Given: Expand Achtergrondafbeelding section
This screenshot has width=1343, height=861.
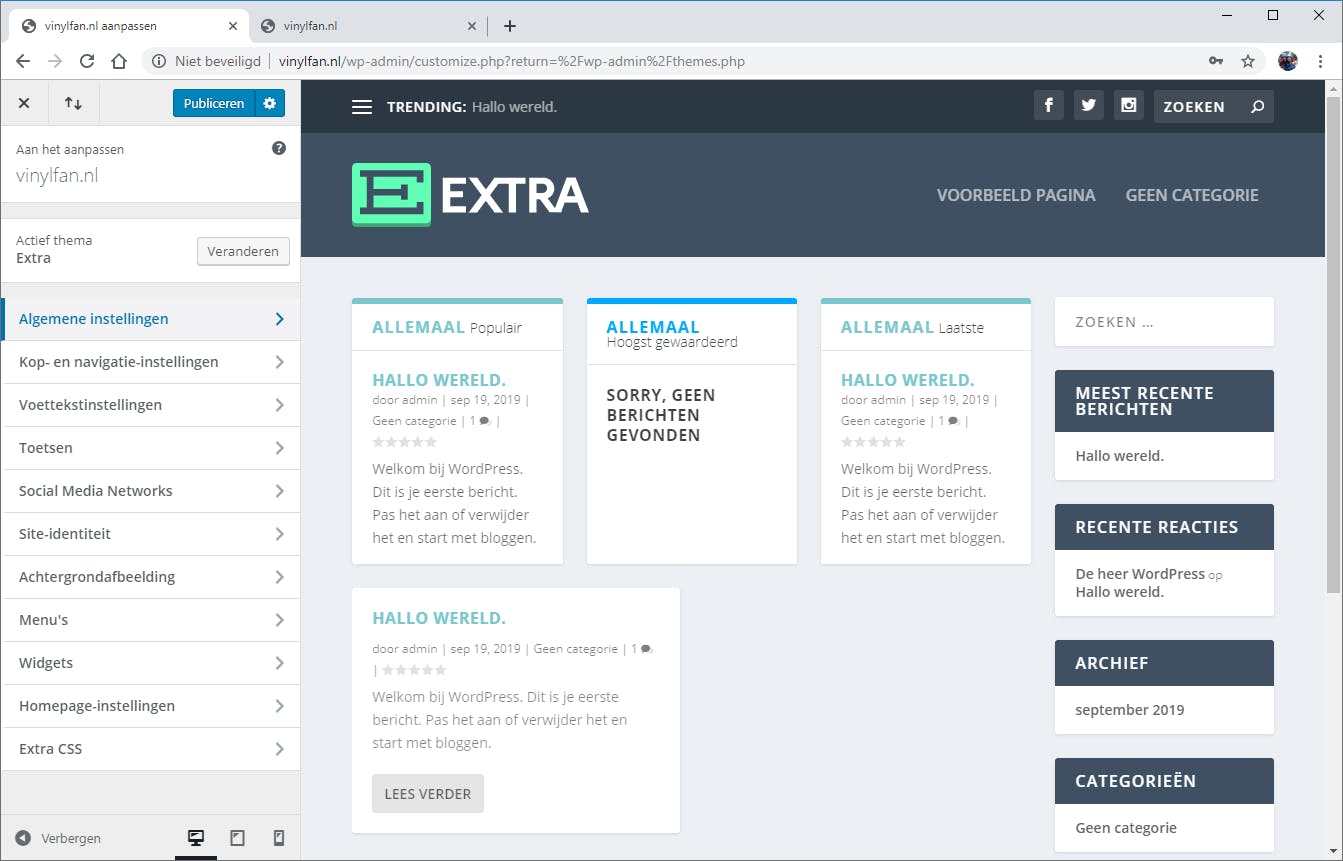Looking at the screenshot, I should (150, 577).
